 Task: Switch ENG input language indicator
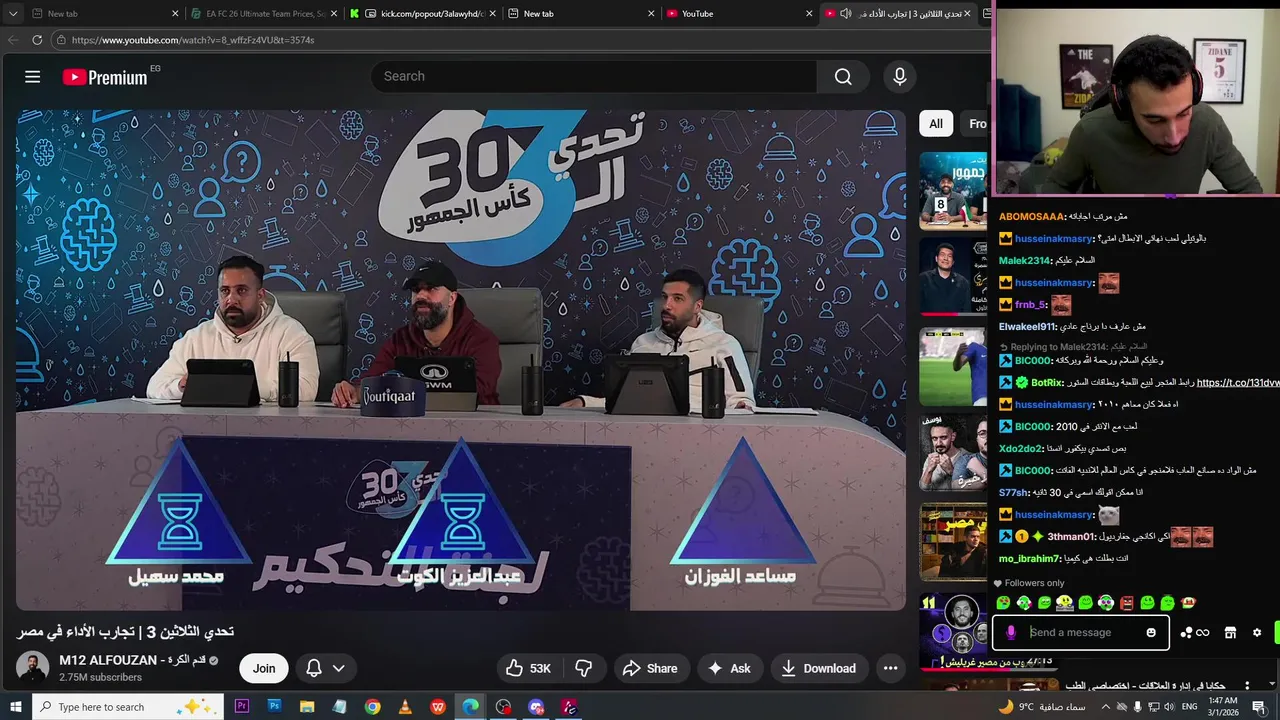pos(1190,707)
